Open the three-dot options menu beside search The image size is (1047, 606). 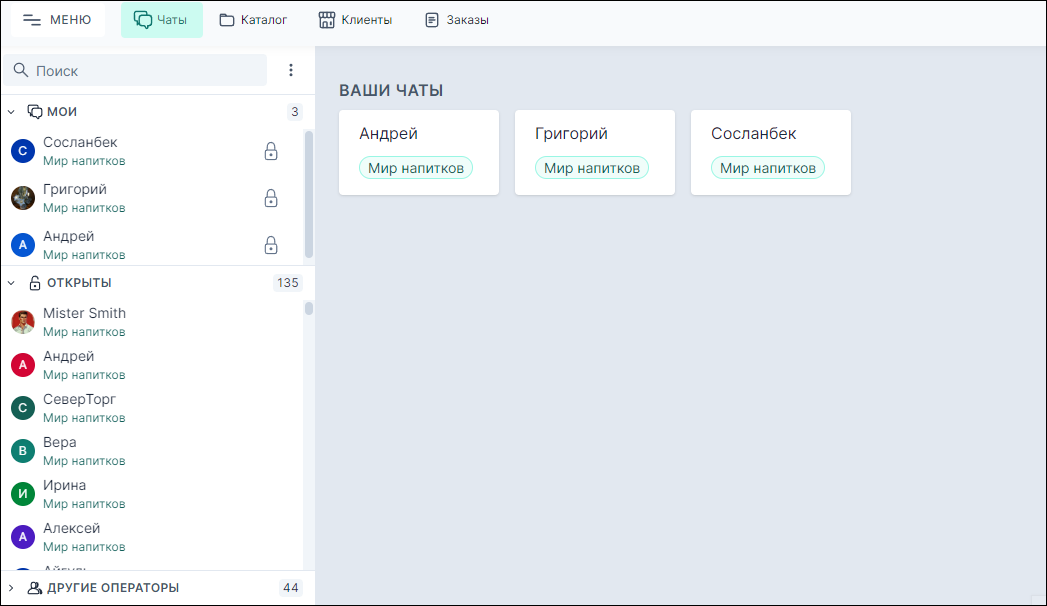[291, 70]
